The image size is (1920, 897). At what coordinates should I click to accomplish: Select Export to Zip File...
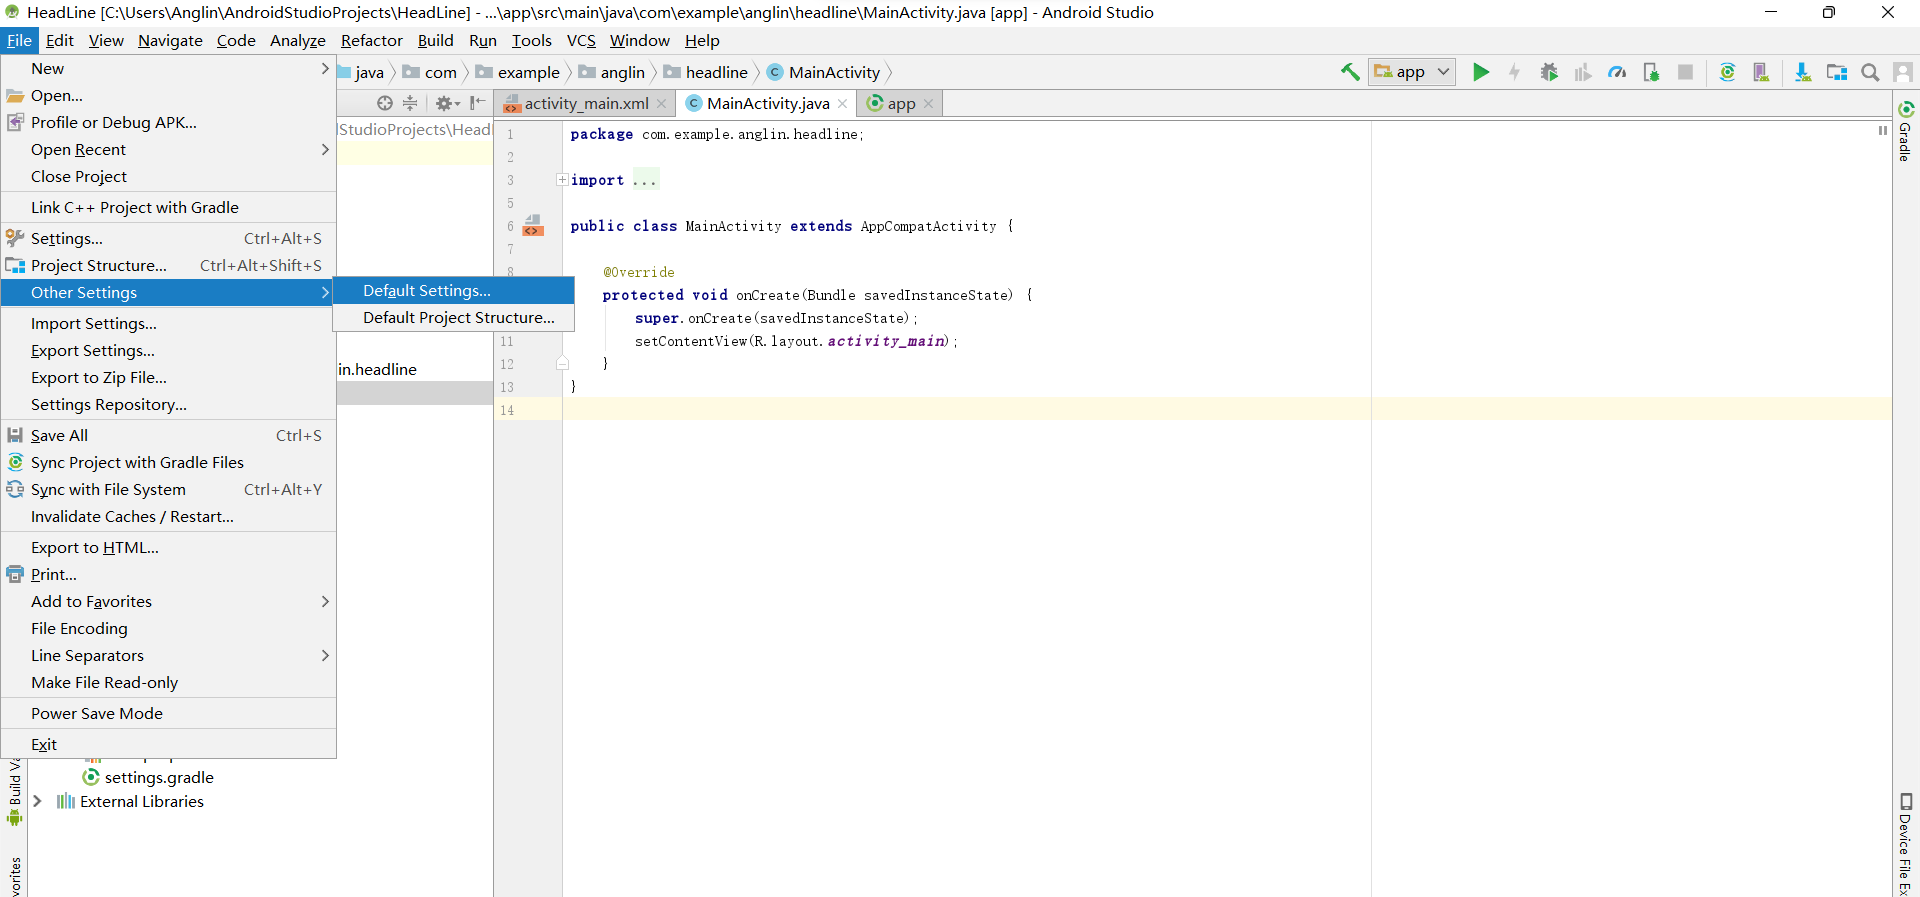click(x=168, y=377)
